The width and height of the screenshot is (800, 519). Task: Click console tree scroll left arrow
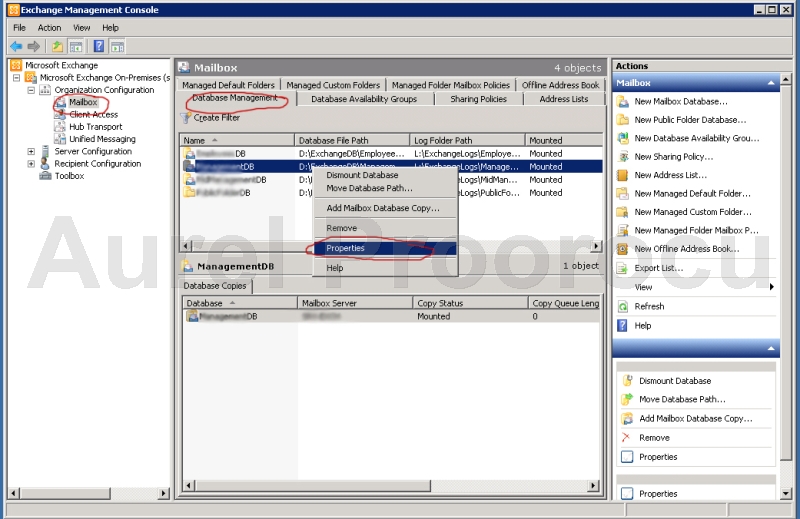[x=14, y=493]
